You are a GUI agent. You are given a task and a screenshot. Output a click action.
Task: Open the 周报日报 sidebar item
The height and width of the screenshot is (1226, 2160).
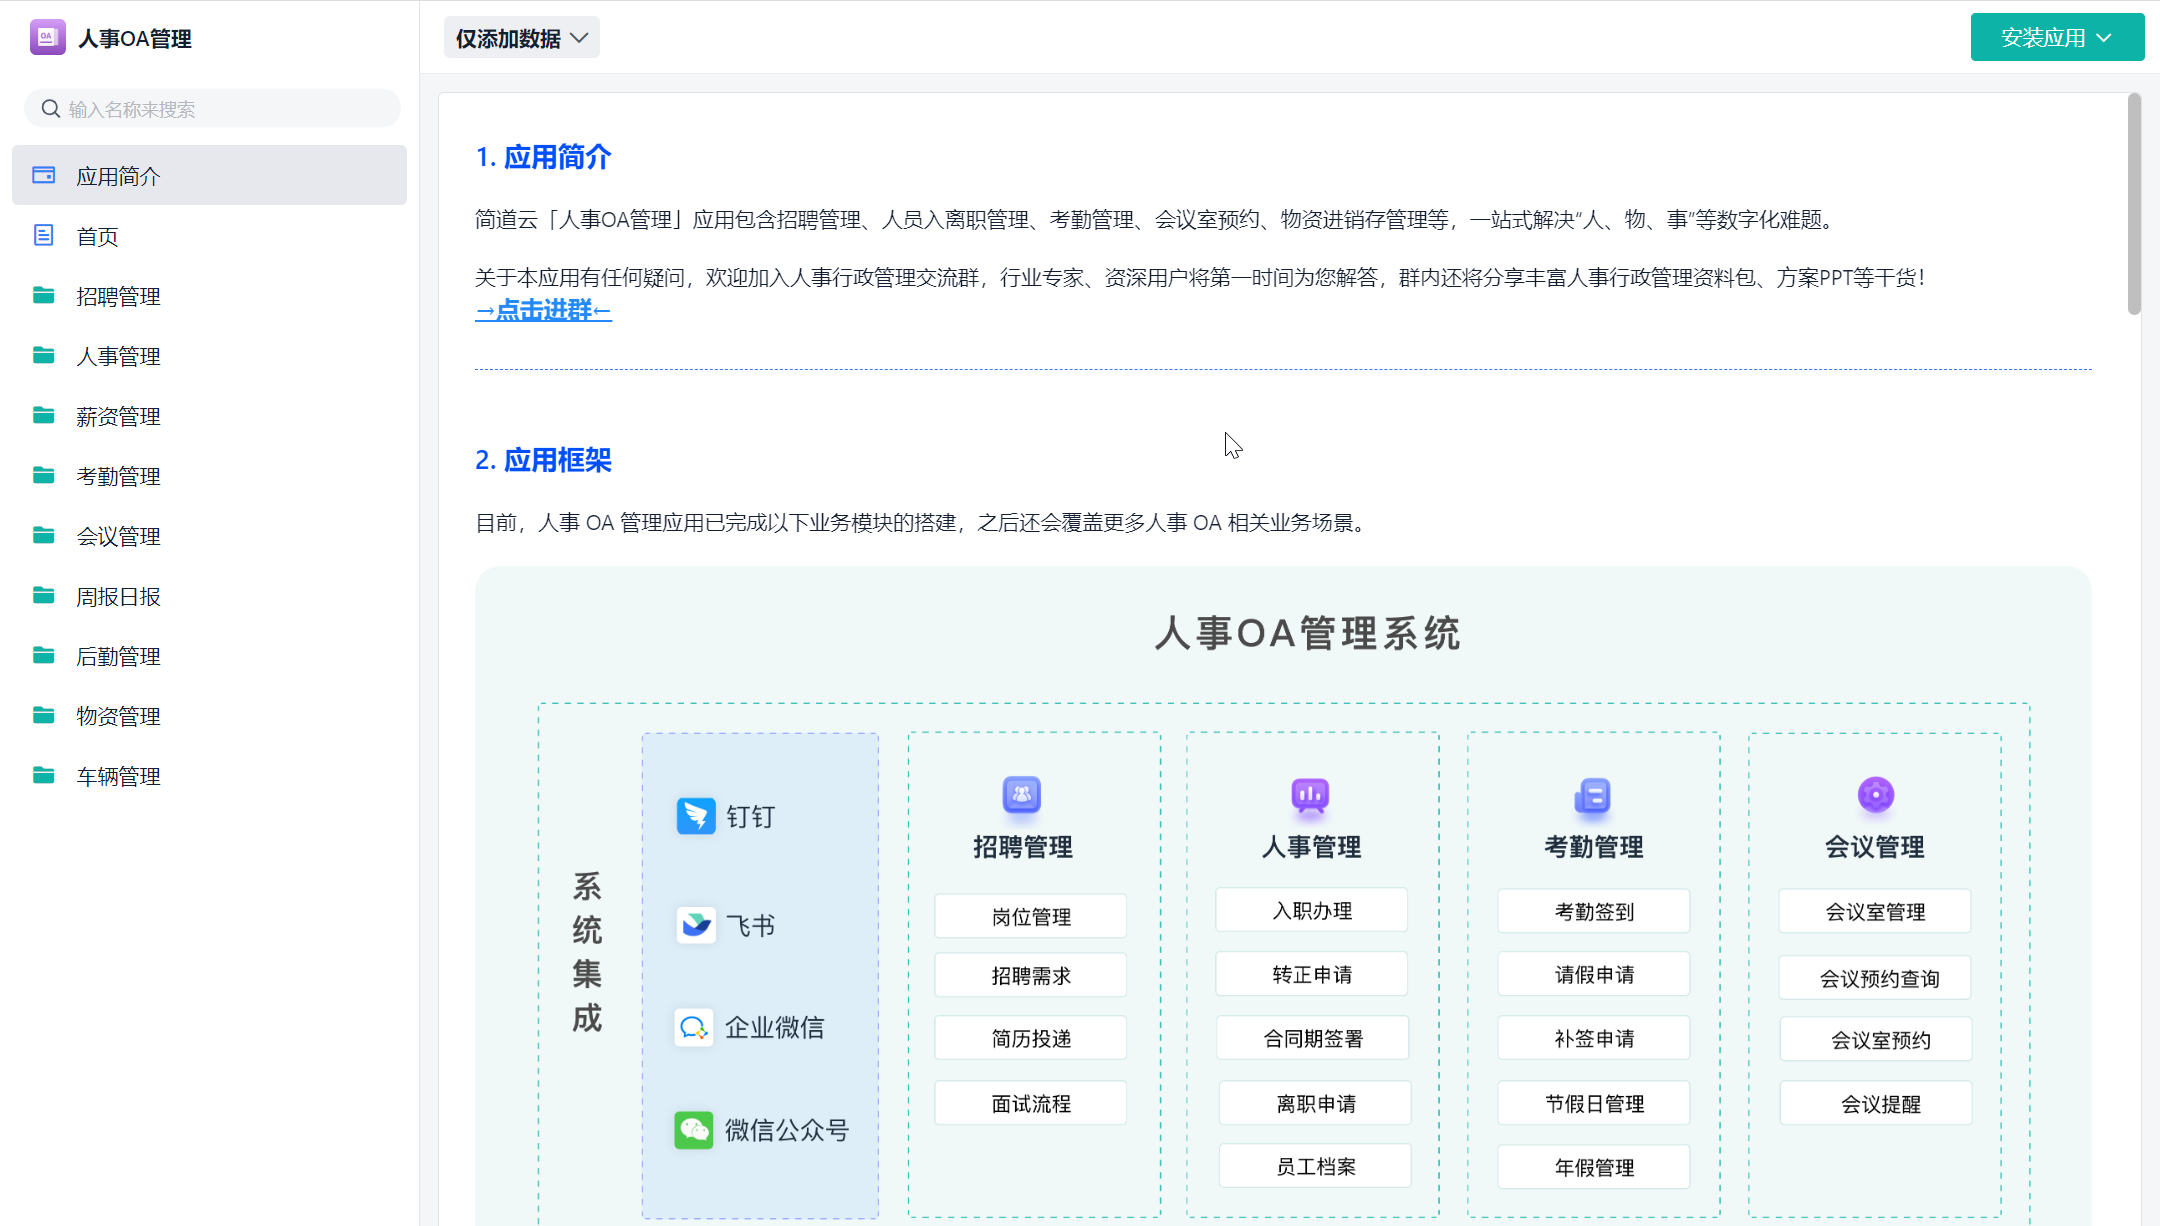[118, 596]
